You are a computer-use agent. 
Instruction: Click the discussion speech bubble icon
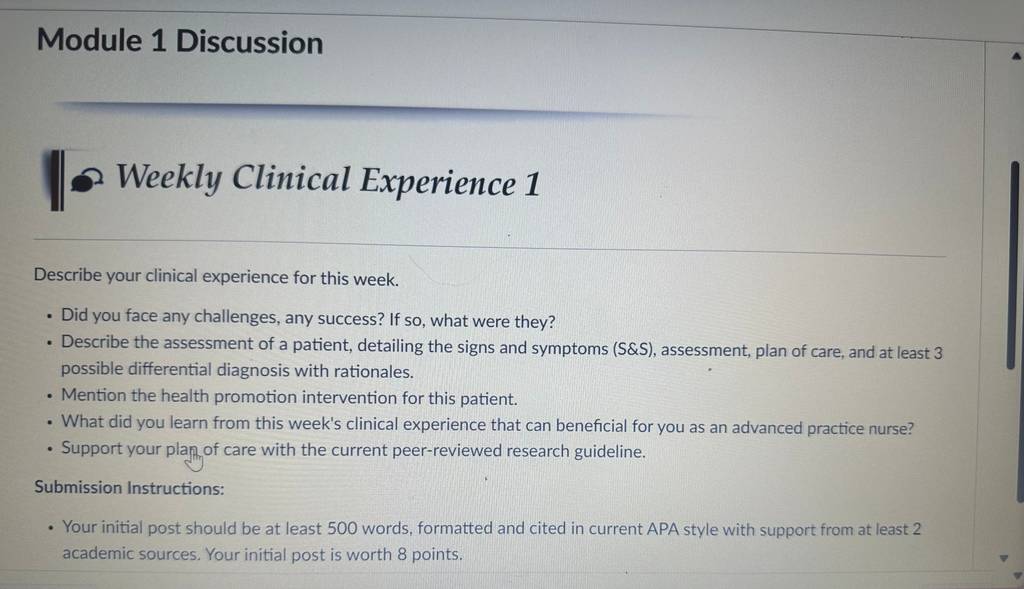86,180
